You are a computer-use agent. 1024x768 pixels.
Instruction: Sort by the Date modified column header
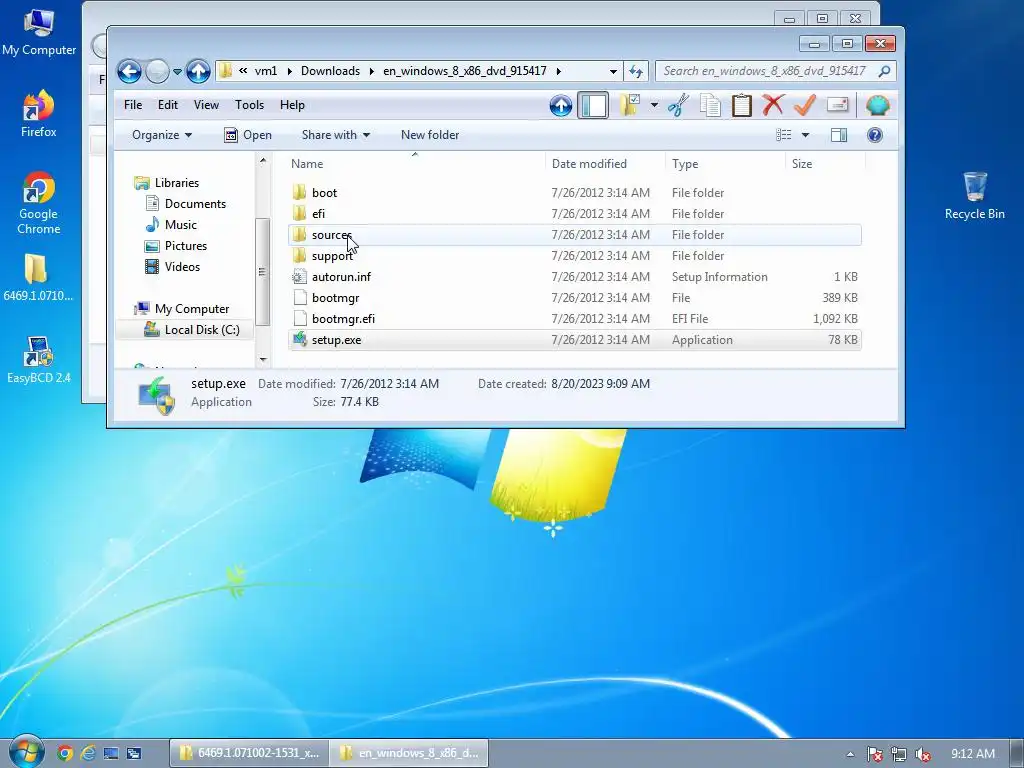click(x=605, y=164)
